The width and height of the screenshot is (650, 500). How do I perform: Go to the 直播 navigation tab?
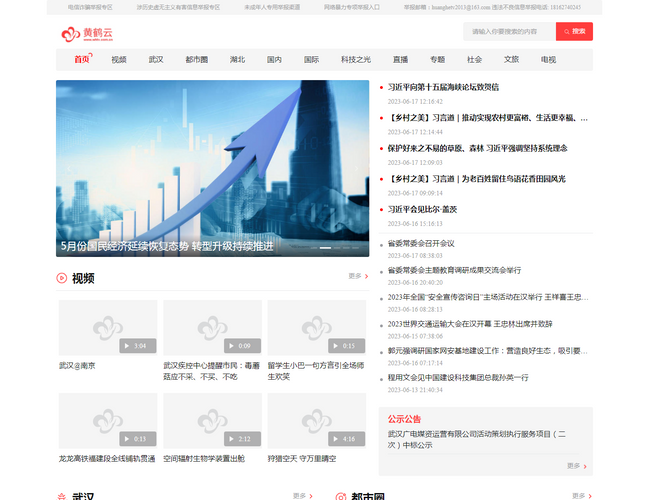(x=400, y=59)
